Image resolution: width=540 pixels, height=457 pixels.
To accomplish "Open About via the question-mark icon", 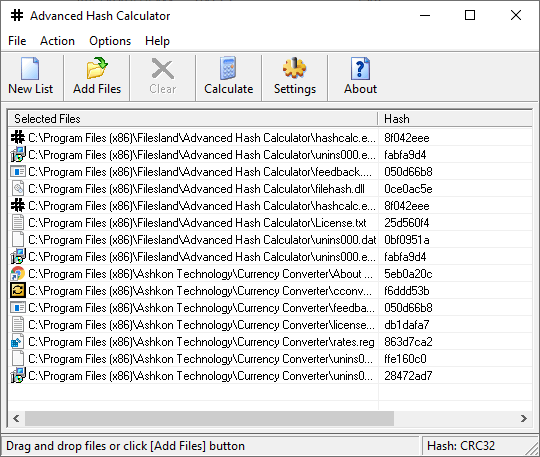I will 360,68.
